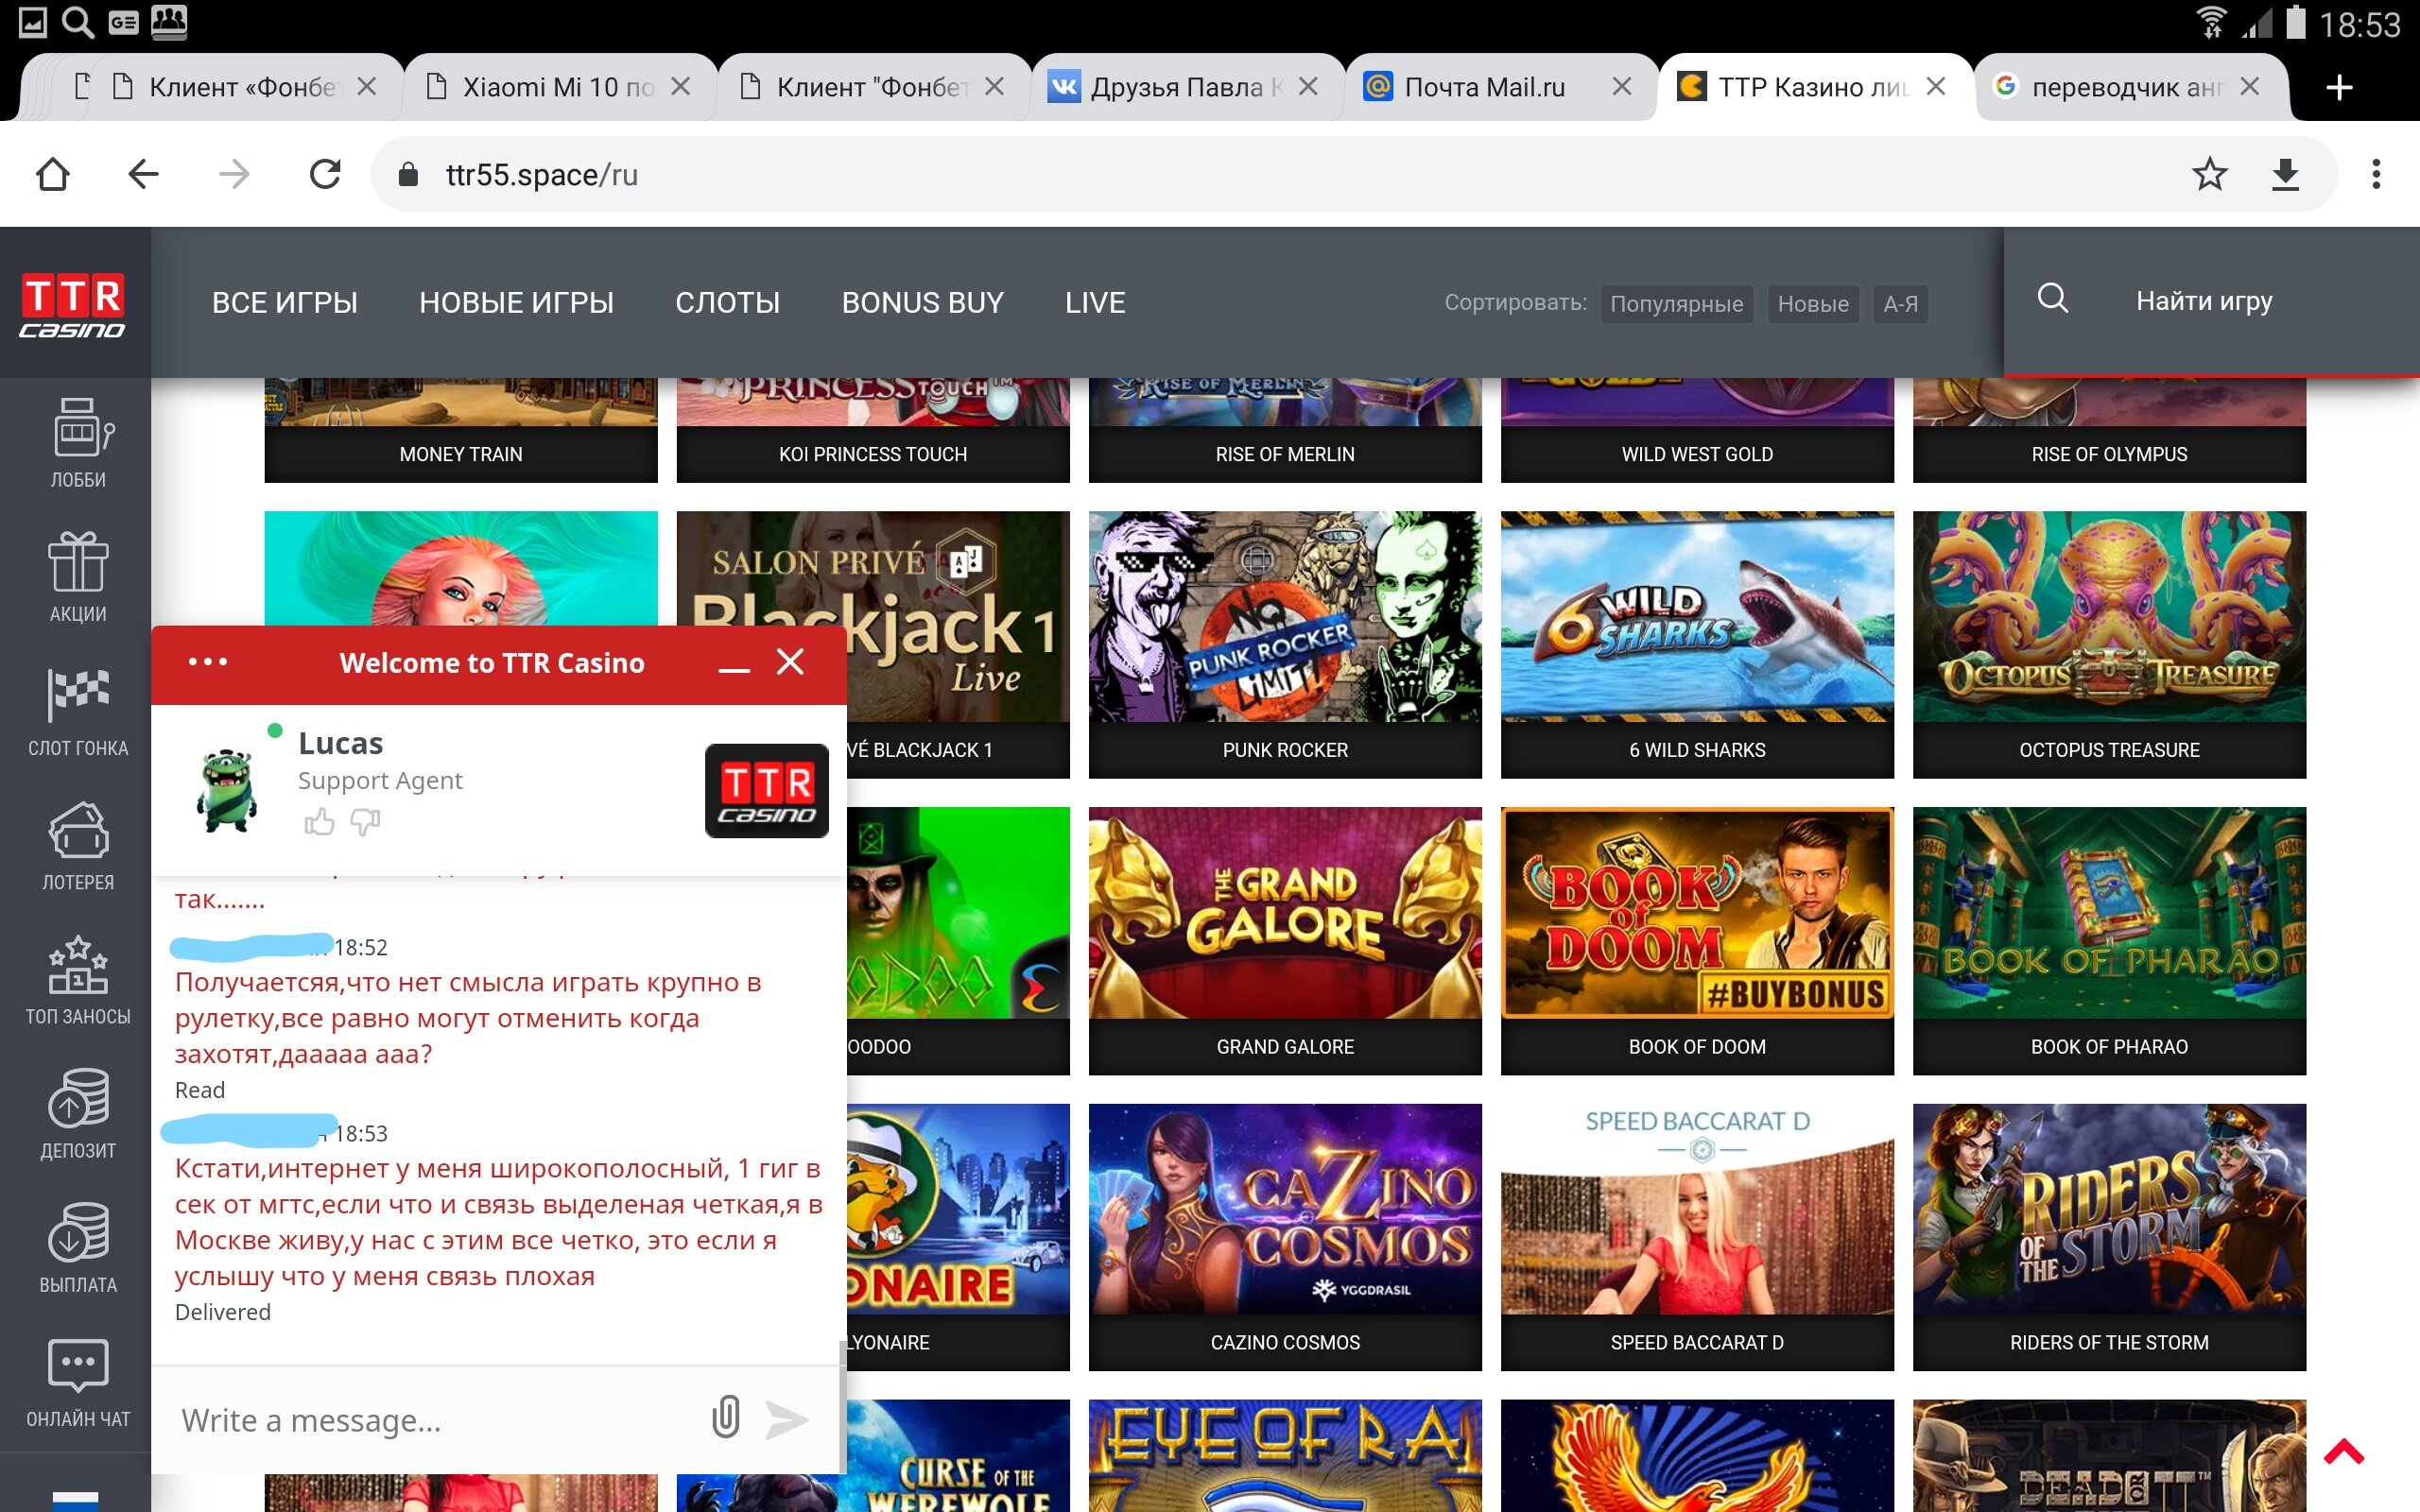This screenshot has height=1512, width=2420.
Task: Click red scroll-to-top arrow
Action: pos(2343,1451)
